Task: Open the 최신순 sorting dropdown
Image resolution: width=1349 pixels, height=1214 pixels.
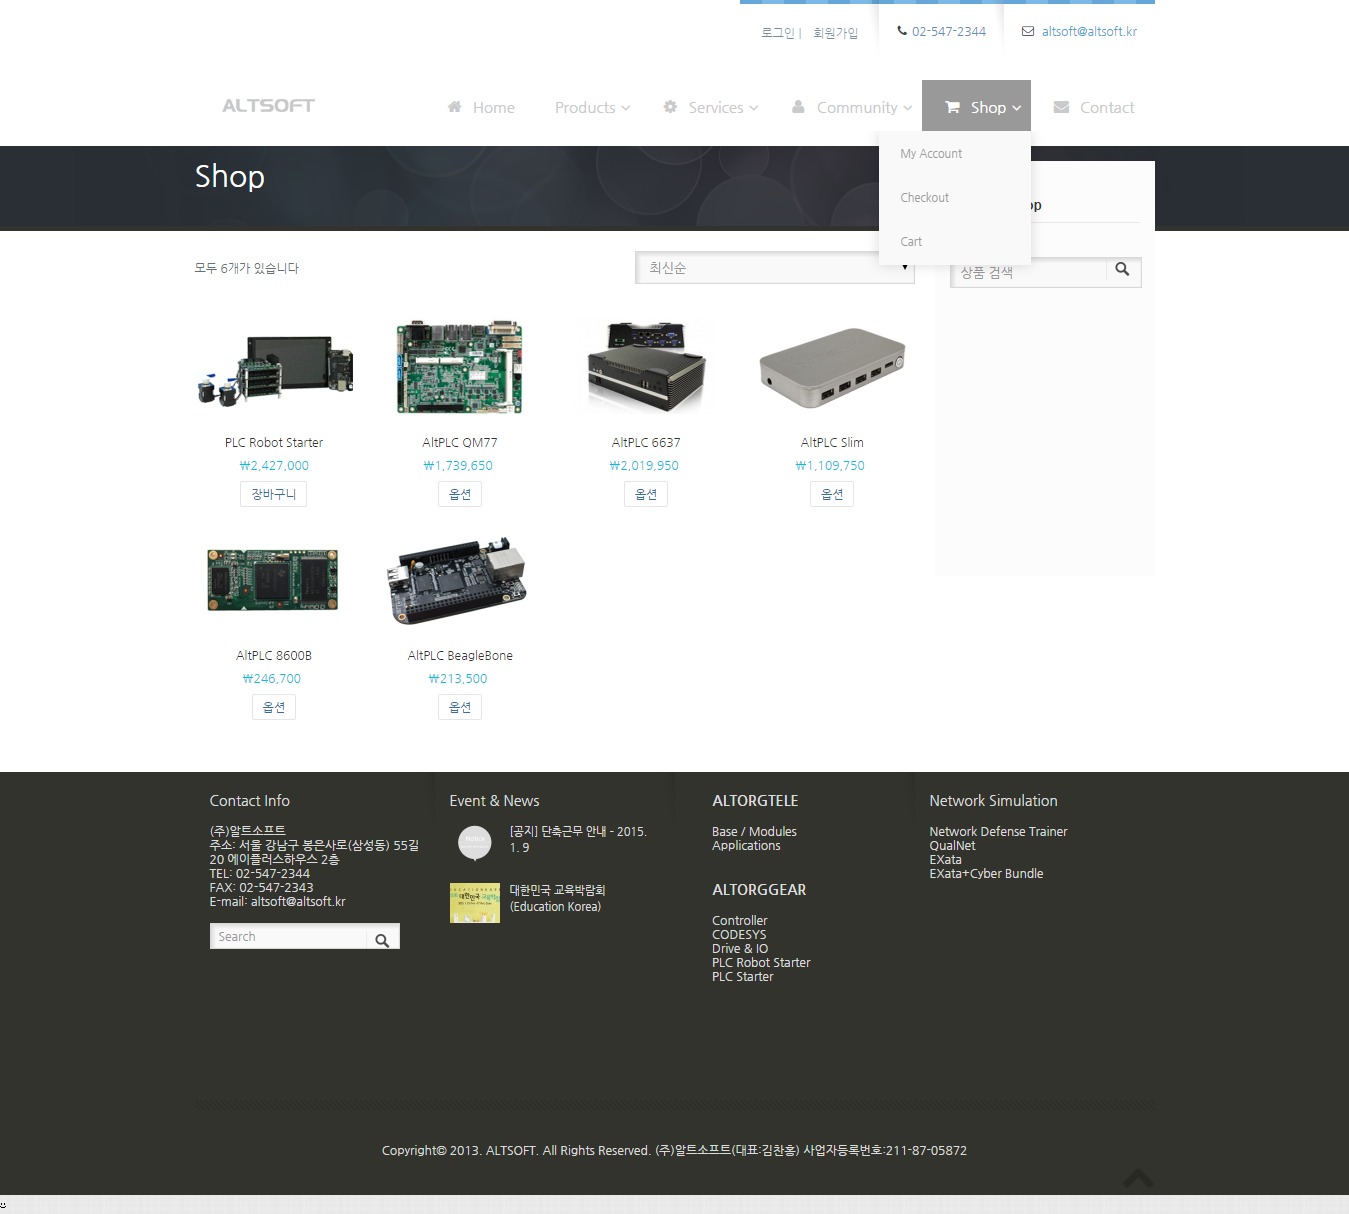Action: (x=775, y=267)
